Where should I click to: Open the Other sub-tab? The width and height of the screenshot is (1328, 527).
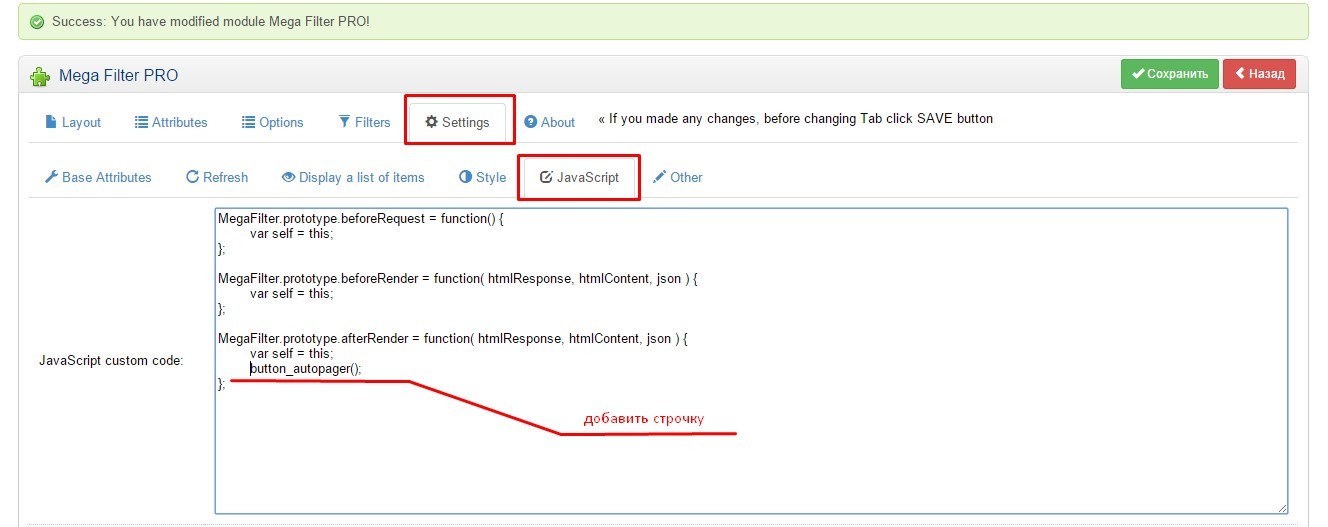[x=677, y=177]
